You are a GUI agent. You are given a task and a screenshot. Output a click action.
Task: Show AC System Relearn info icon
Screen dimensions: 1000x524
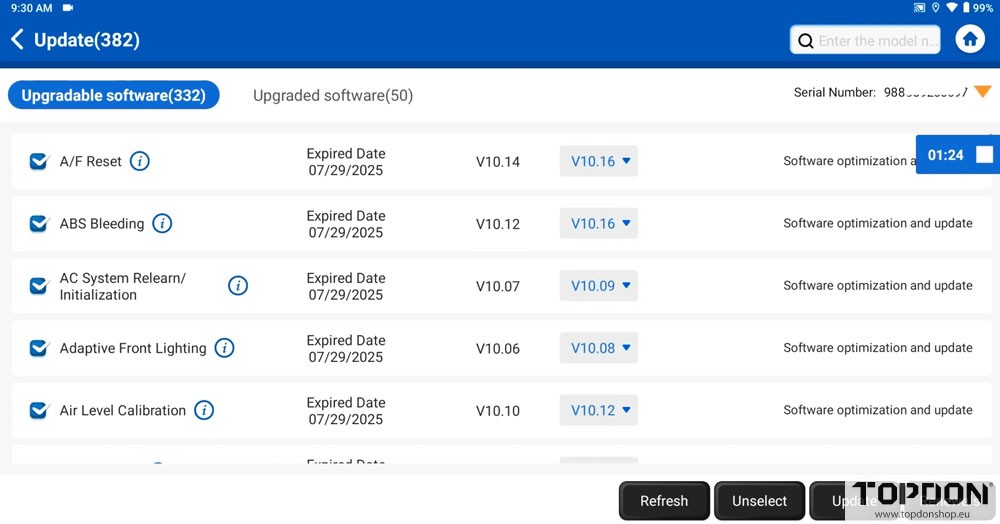pyautogui.click(x=238, y=286)
